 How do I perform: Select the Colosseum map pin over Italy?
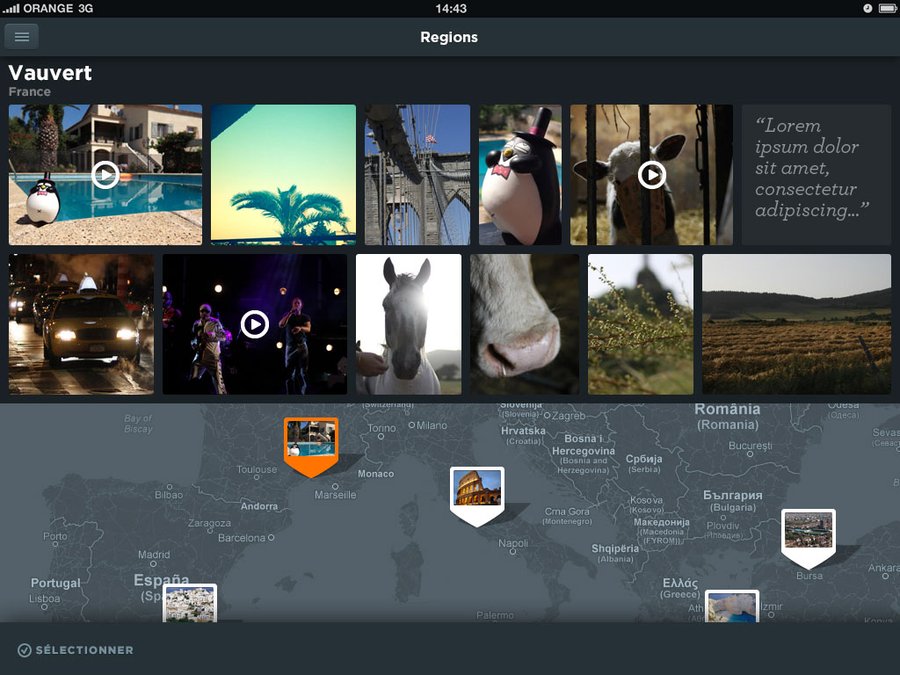click(477, 490)
